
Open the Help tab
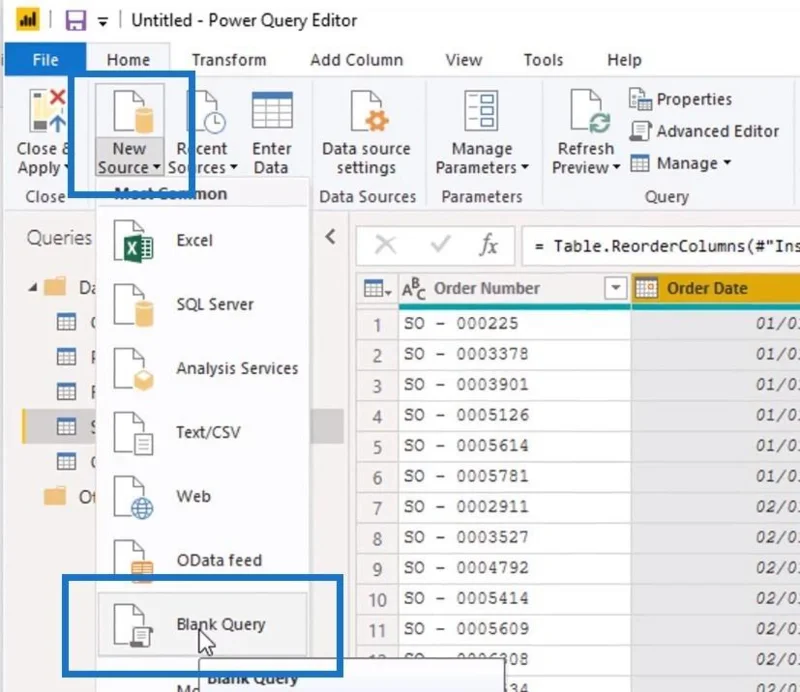click(x=624, y=60)
